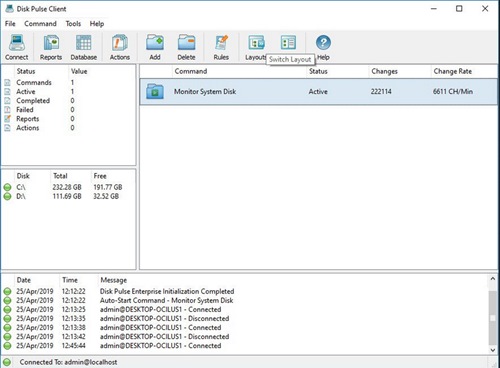Click the Layouts toolbar icon

click(x=256, y=47)
